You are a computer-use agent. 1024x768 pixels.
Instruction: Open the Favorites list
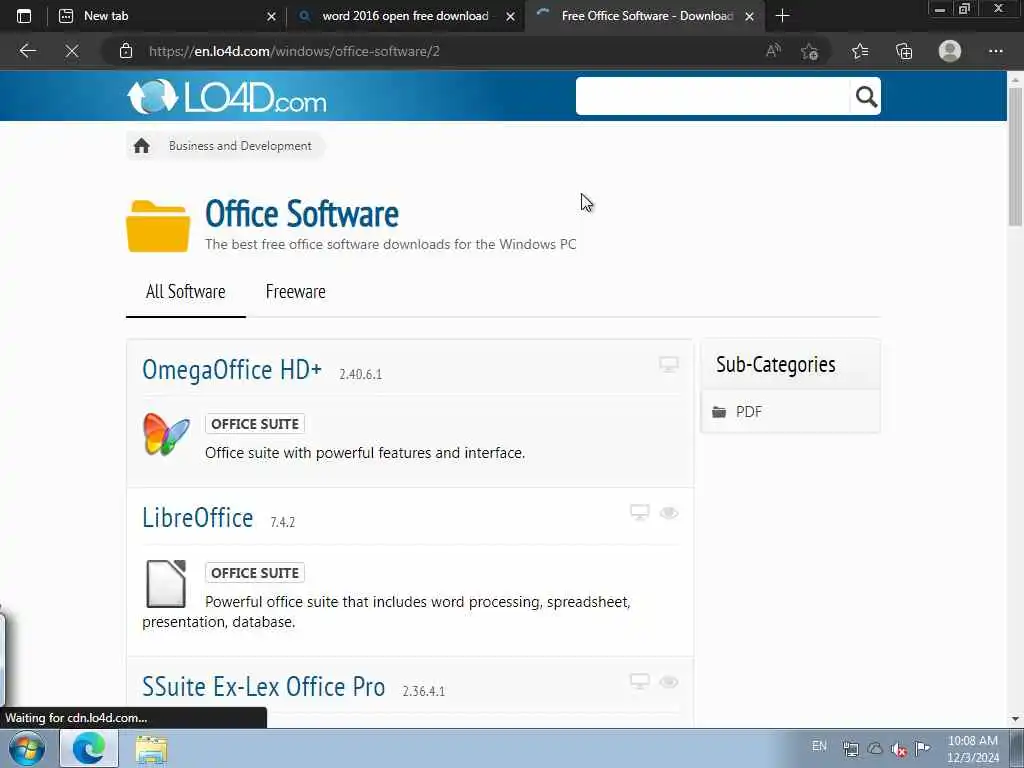point(860,51)
